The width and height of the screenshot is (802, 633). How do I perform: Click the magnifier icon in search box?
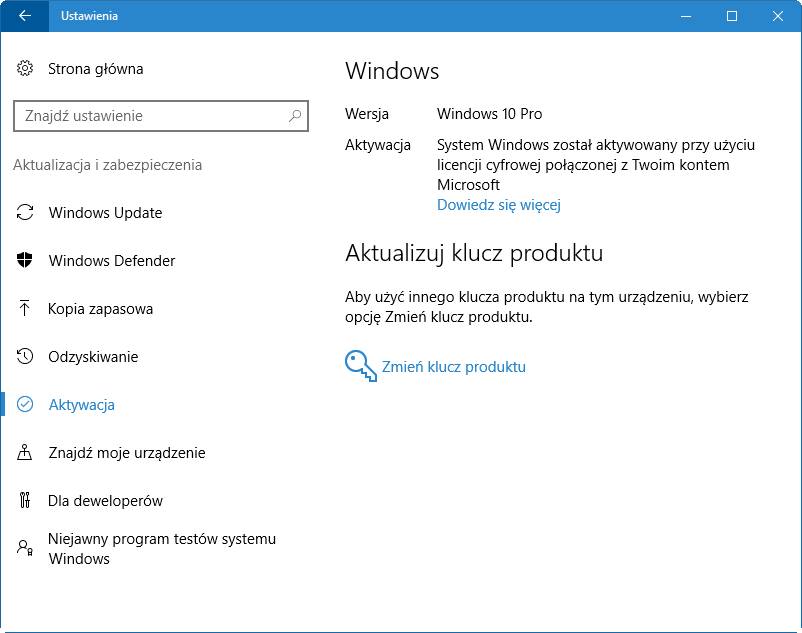coord(295,116)
